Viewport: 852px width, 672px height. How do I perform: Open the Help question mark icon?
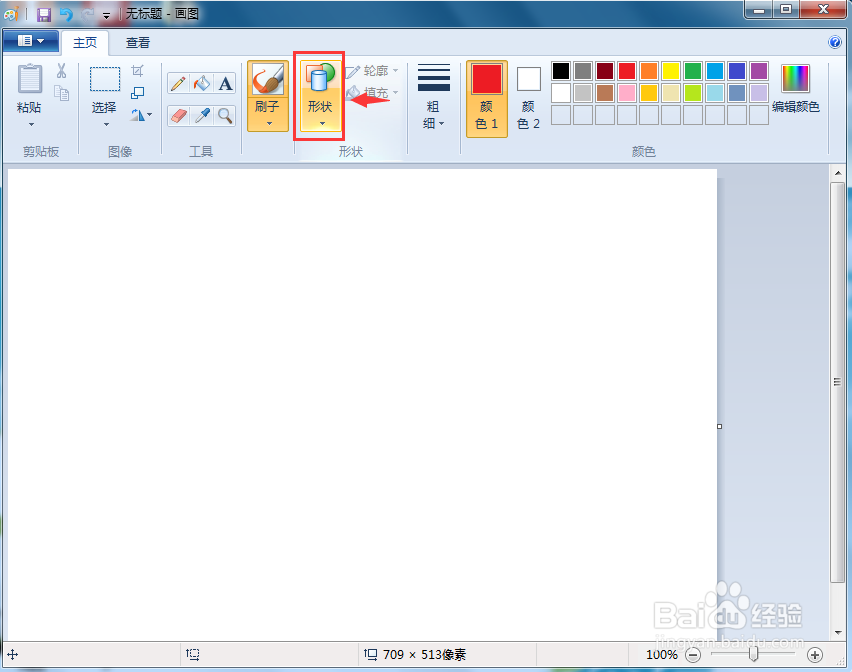(x=835, y=42)
